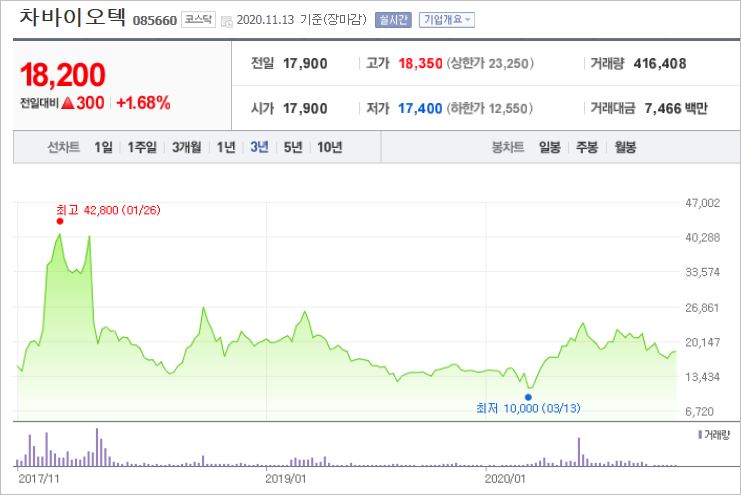741x495 pixels.
Task: Click the 거래량 value 416,408
Action: point(660,63)
